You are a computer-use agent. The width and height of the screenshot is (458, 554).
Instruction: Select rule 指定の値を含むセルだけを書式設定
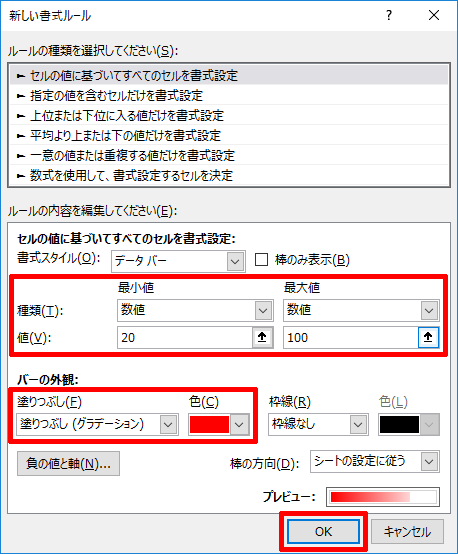[229, 95]
